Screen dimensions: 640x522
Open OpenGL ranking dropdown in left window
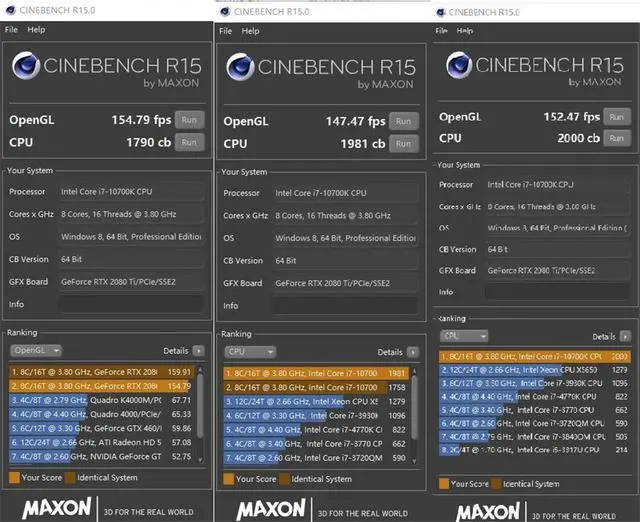pos(36,350)
